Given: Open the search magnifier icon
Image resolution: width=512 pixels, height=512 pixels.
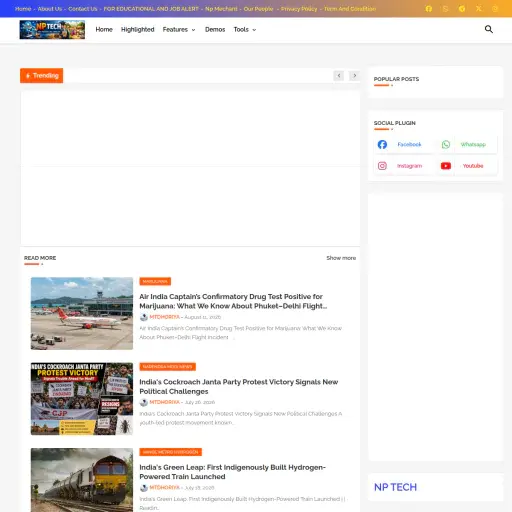Looking at the screenshot, I should (x=489, y=29).
